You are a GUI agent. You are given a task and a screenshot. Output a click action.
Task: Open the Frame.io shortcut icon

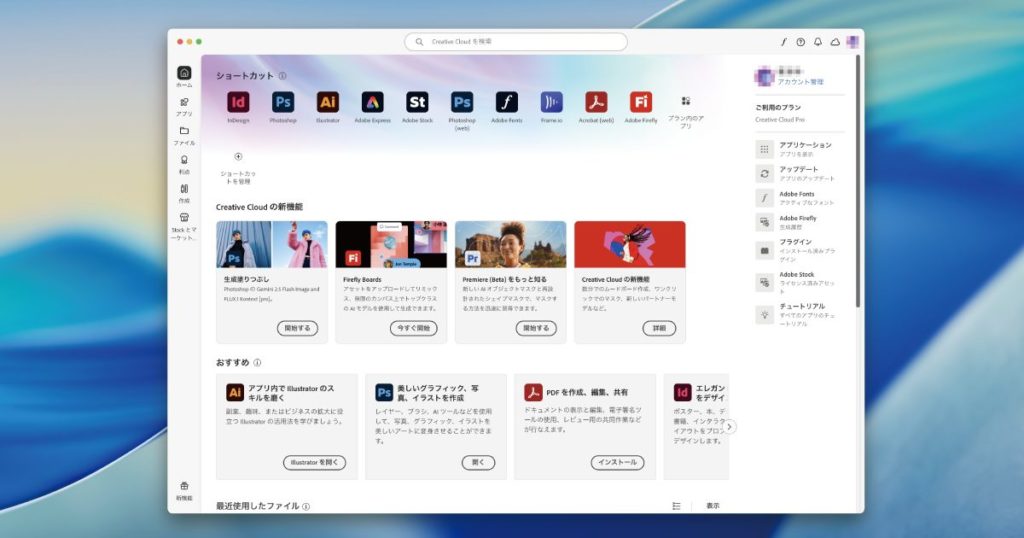551,103
